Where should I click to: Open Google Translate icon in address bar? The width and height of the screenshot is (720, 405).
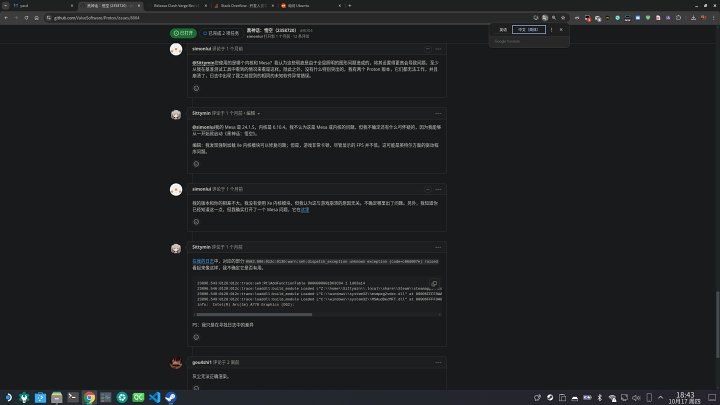coord(545,18)
